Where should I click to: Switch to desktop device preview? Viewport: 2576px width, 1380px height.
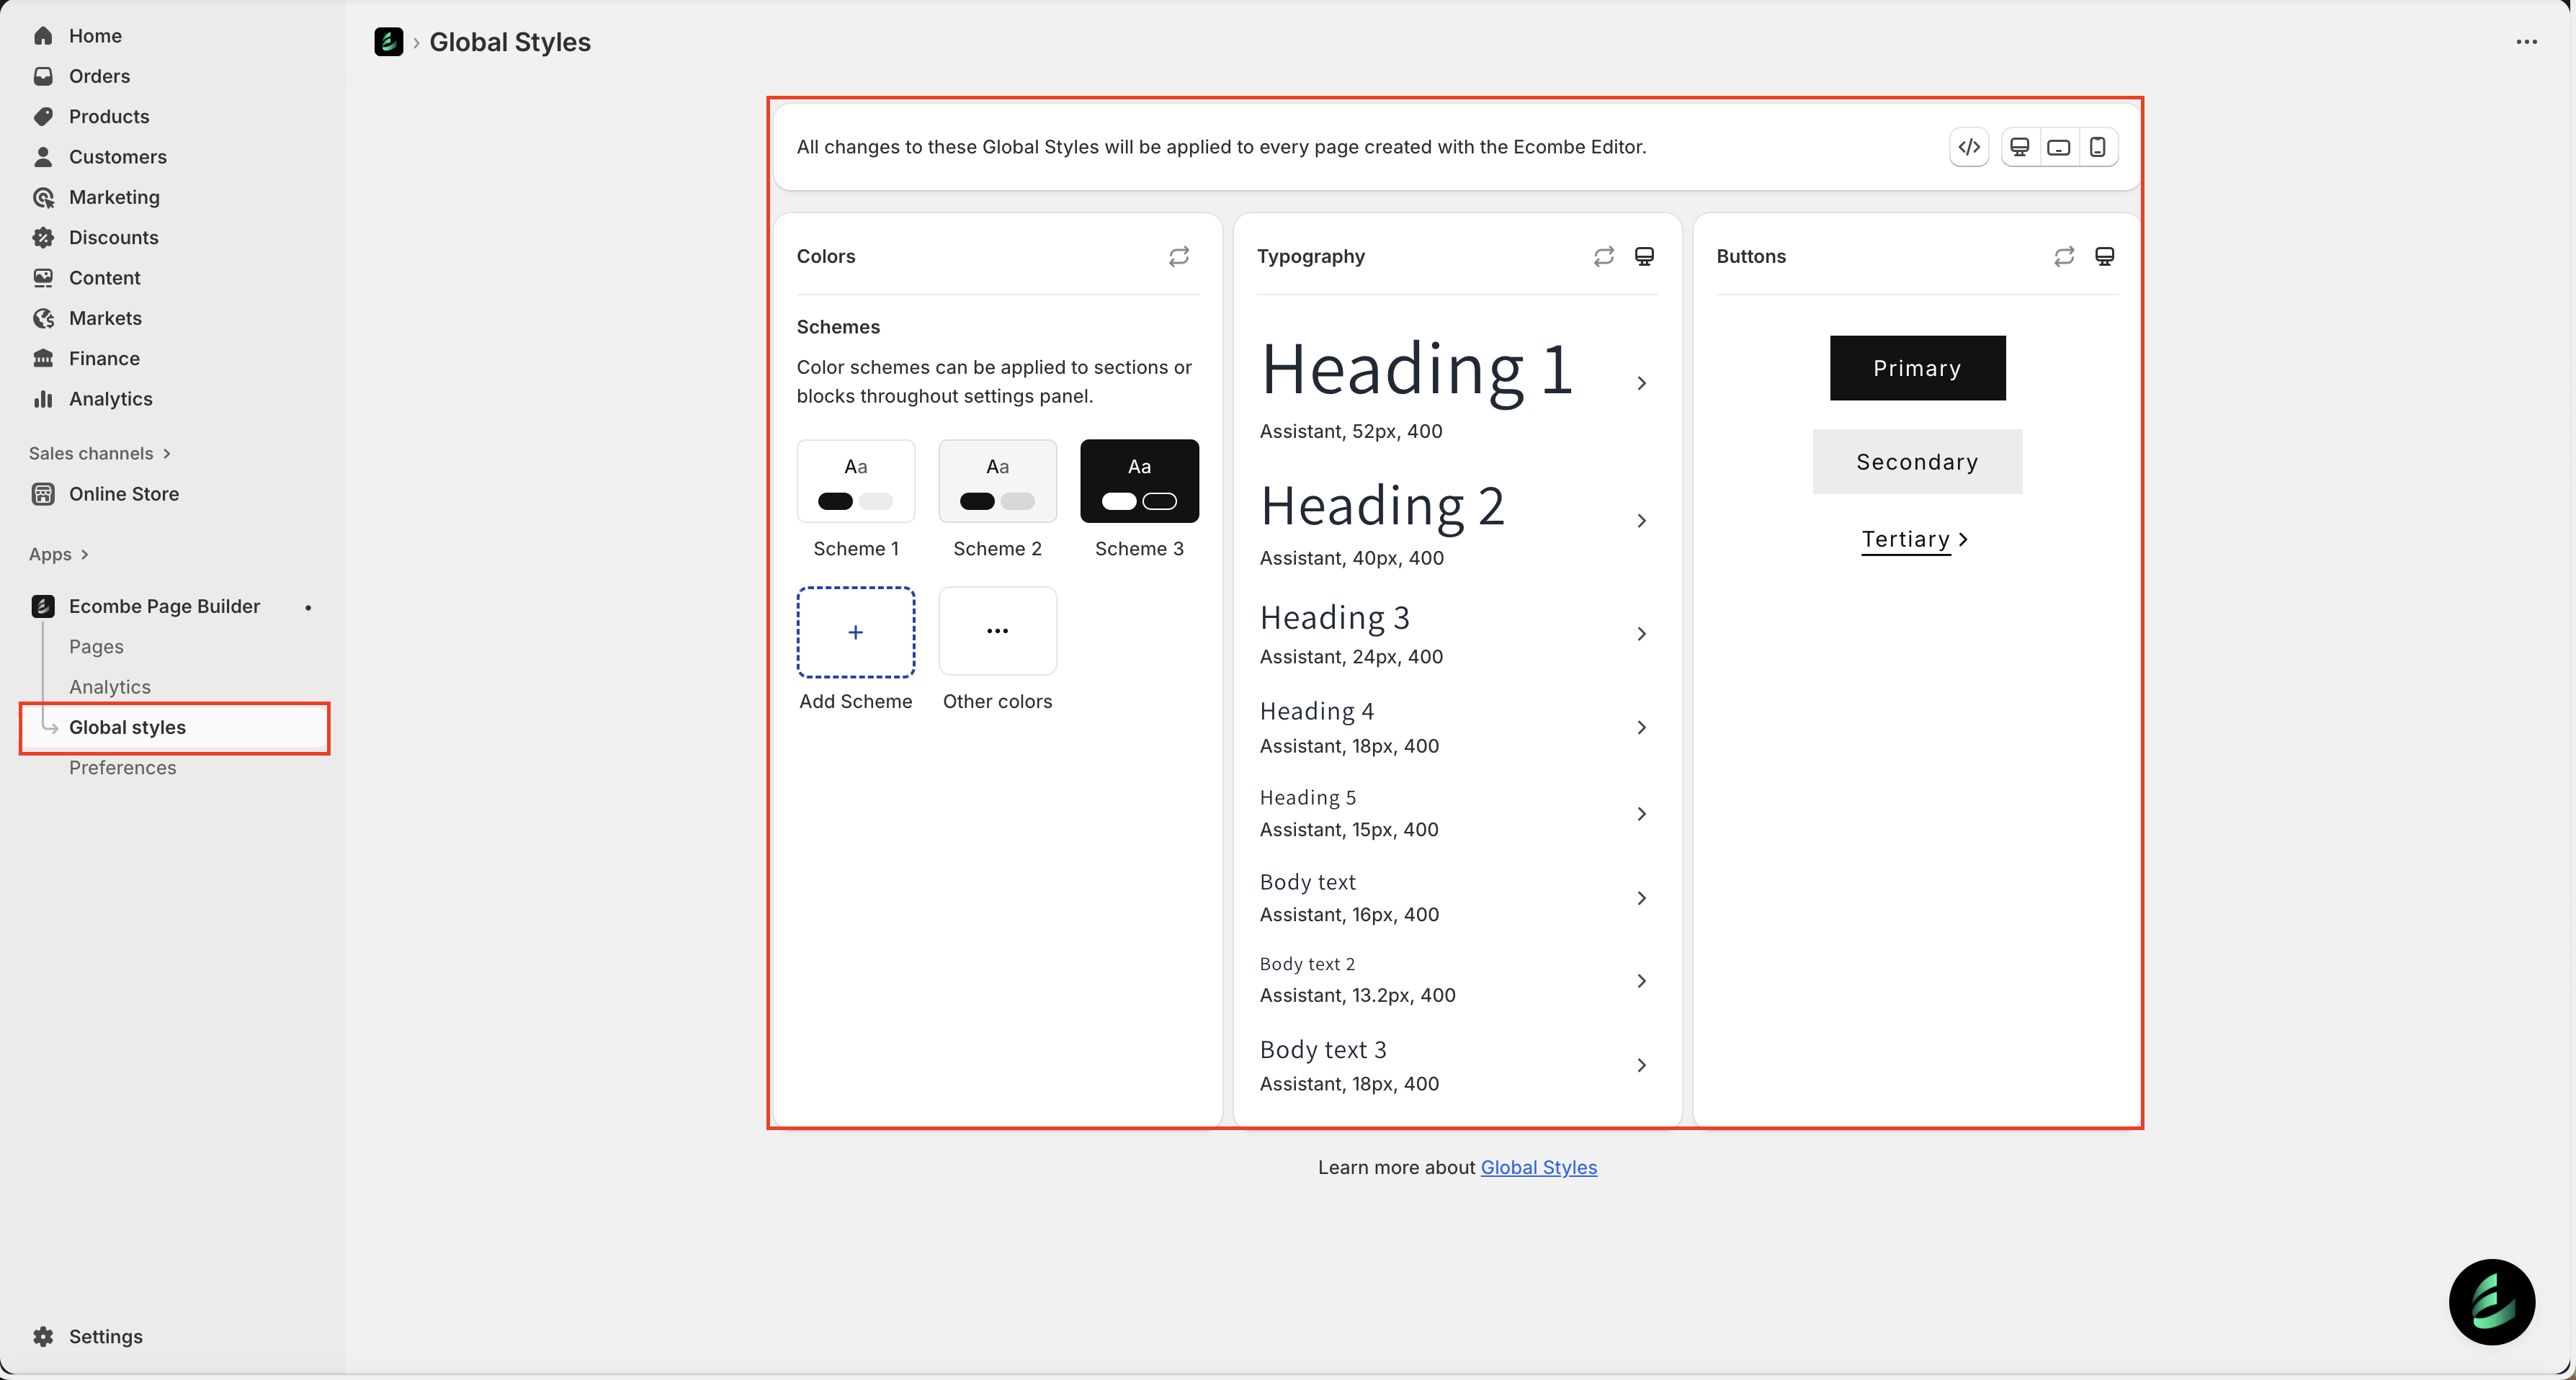pos(2019,147)
